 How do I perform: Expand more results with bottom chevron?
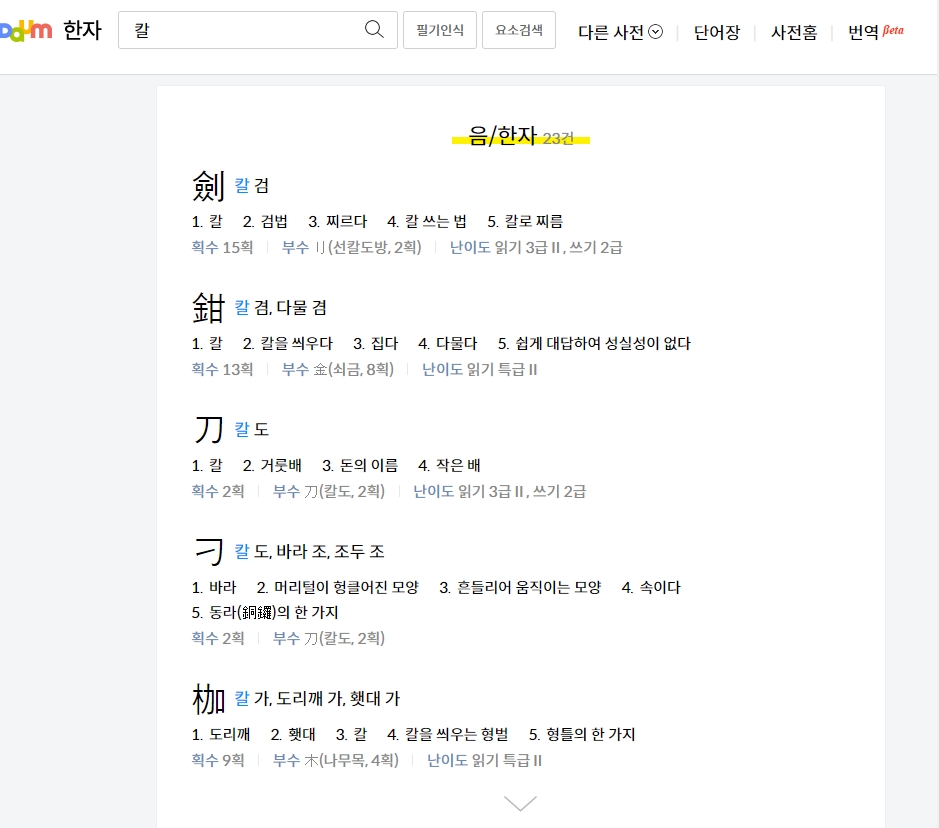(520, 803)
